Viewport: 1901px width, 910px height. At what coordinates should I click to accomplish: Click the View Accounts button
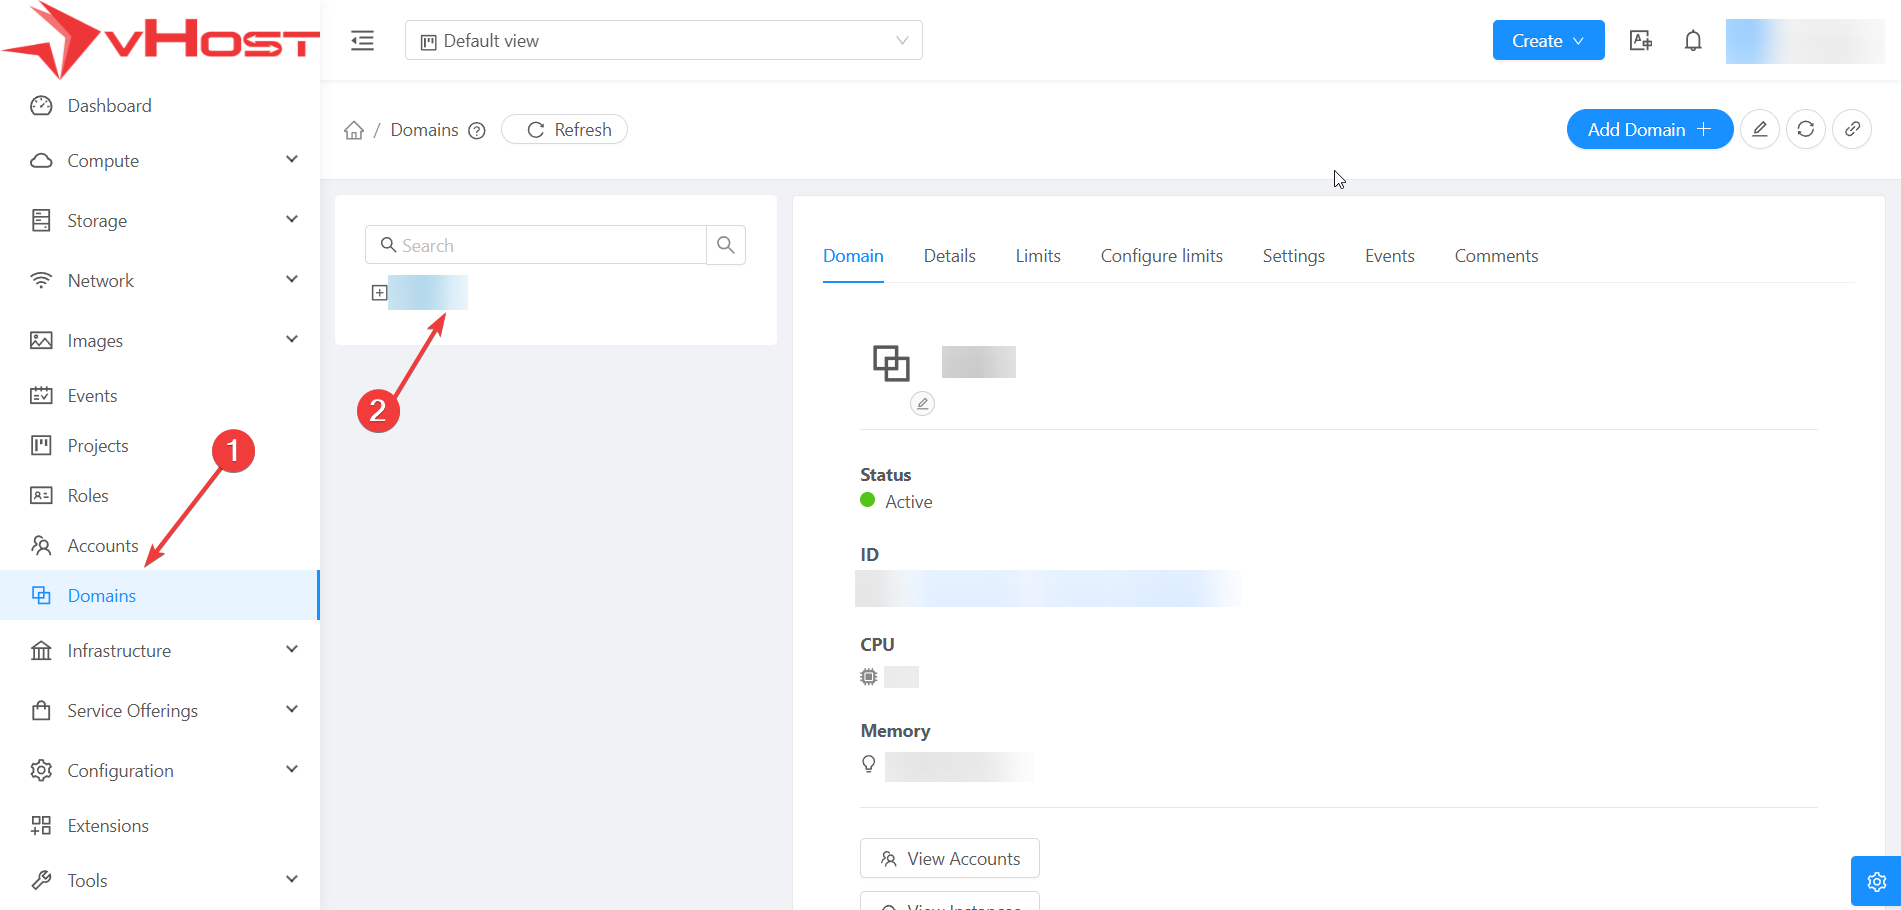tap(949, 859)
